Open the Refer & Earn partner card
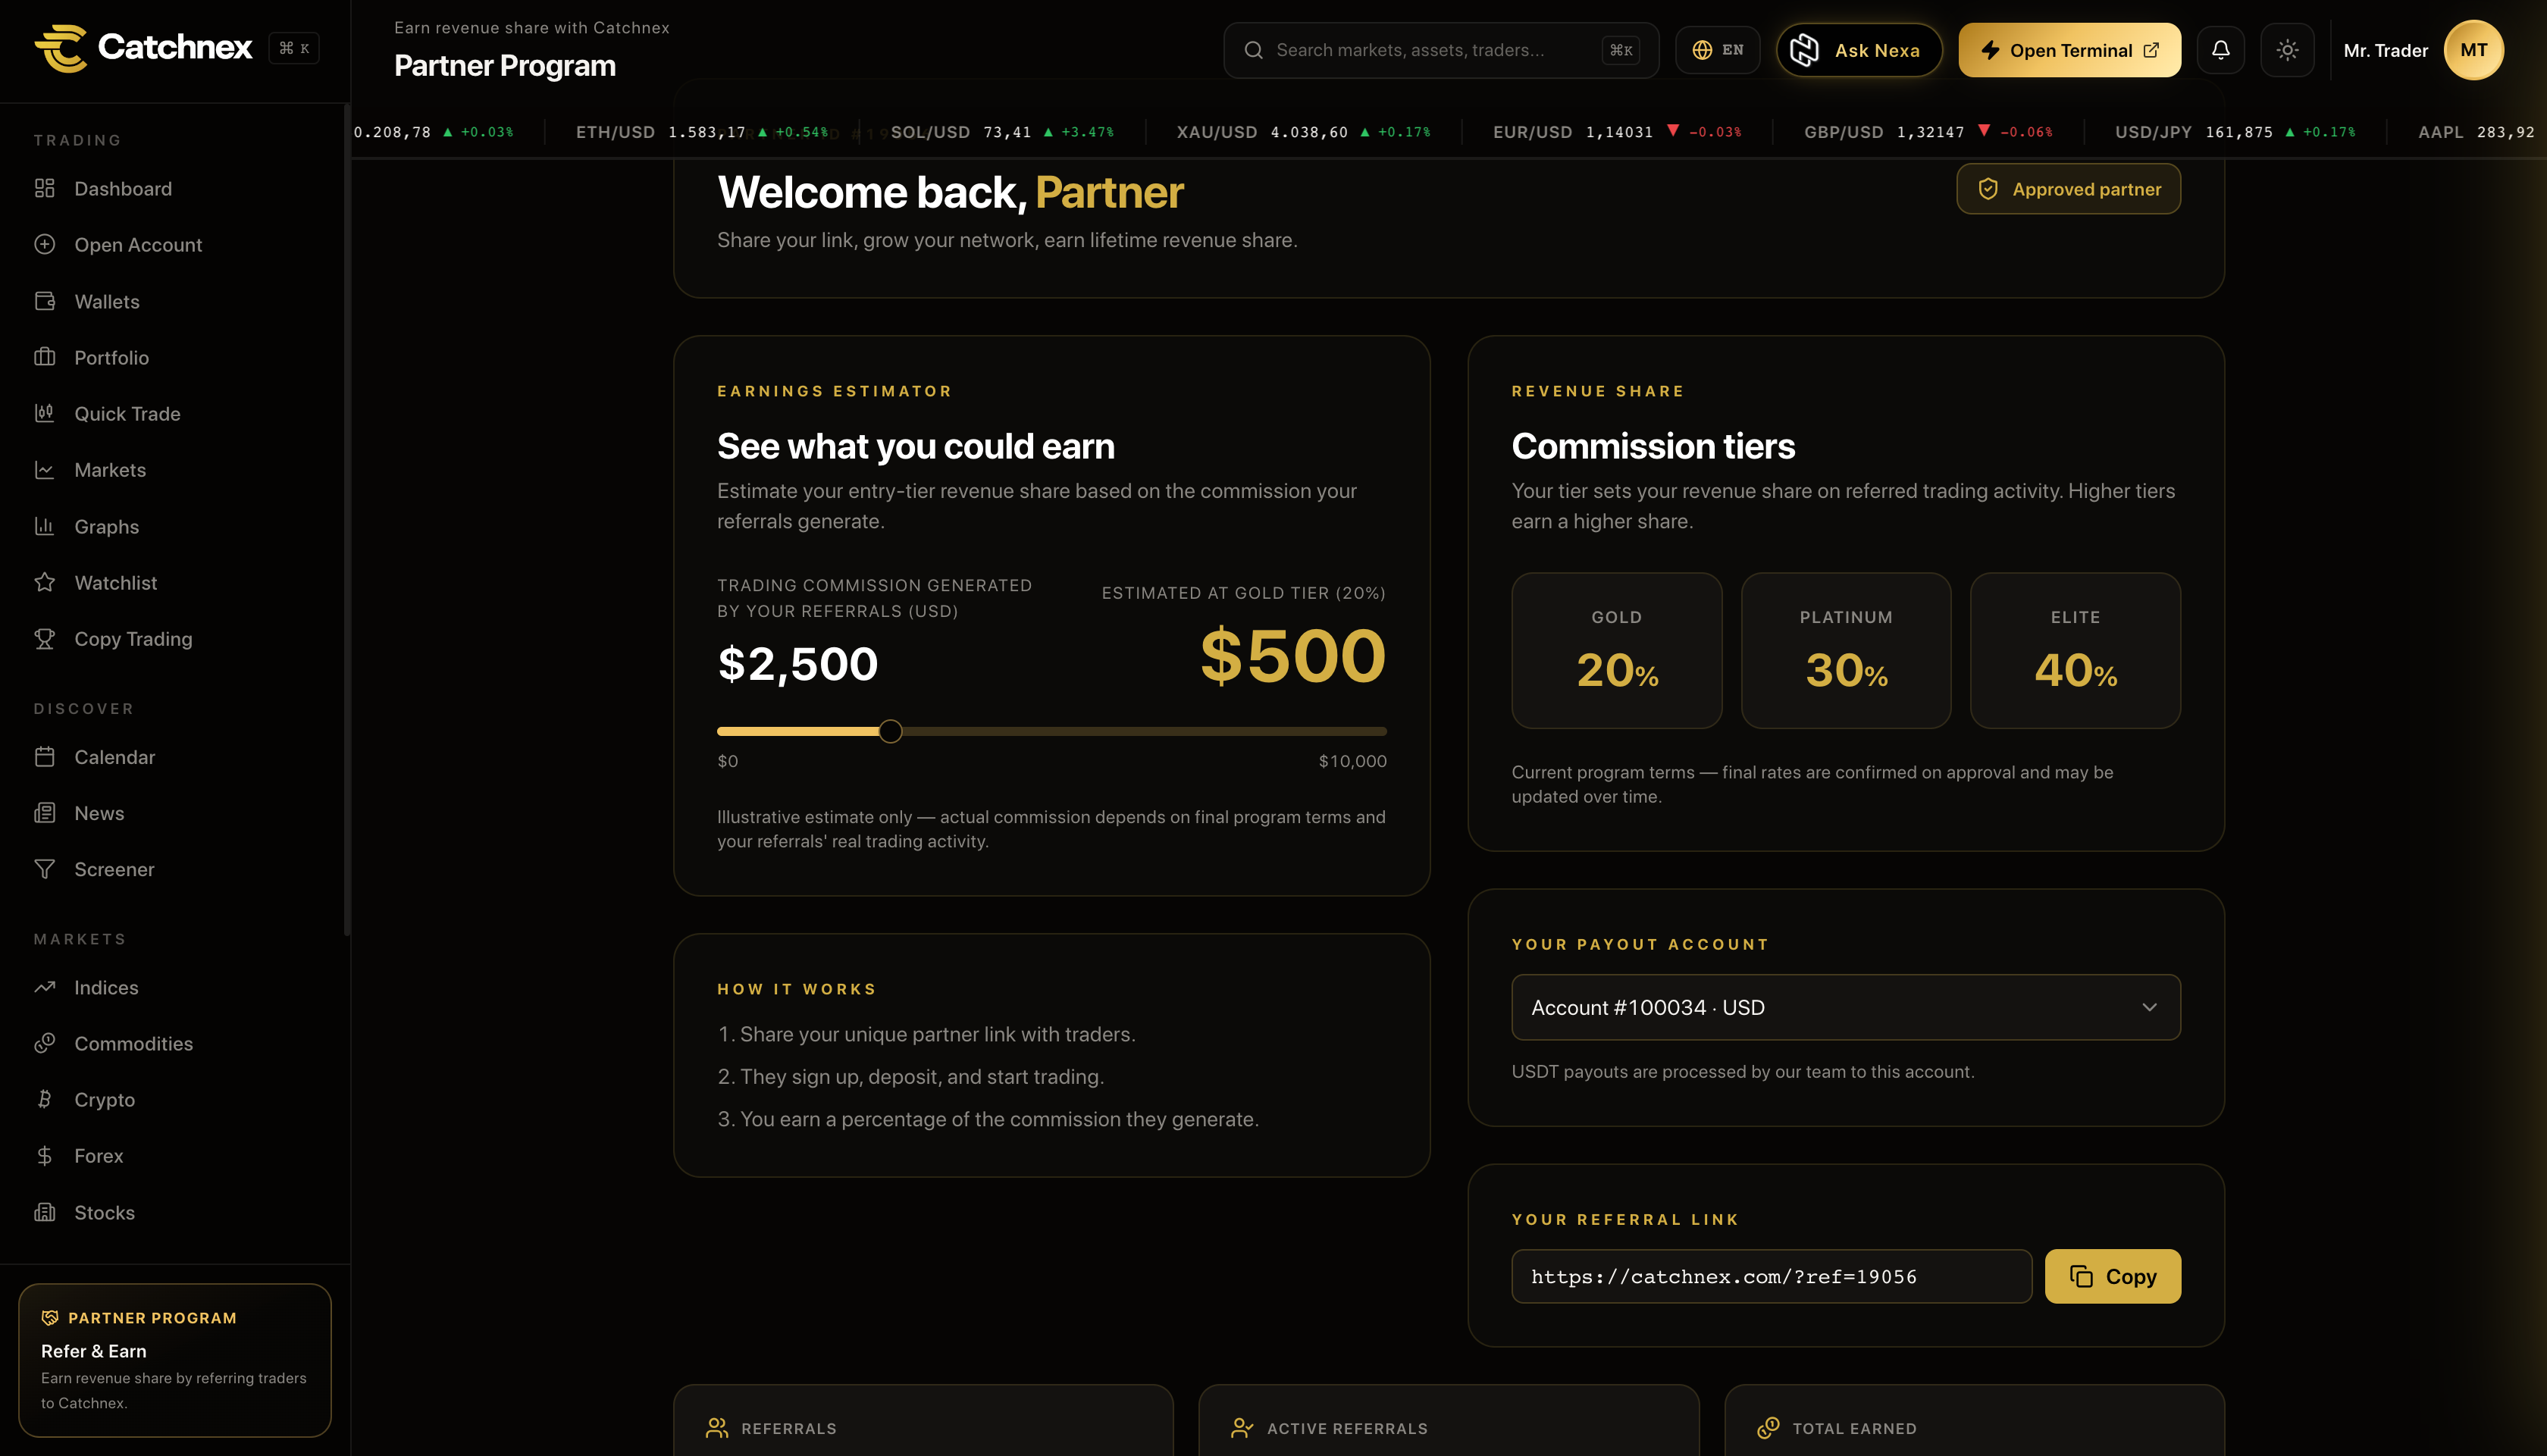 pos(175,1360)
